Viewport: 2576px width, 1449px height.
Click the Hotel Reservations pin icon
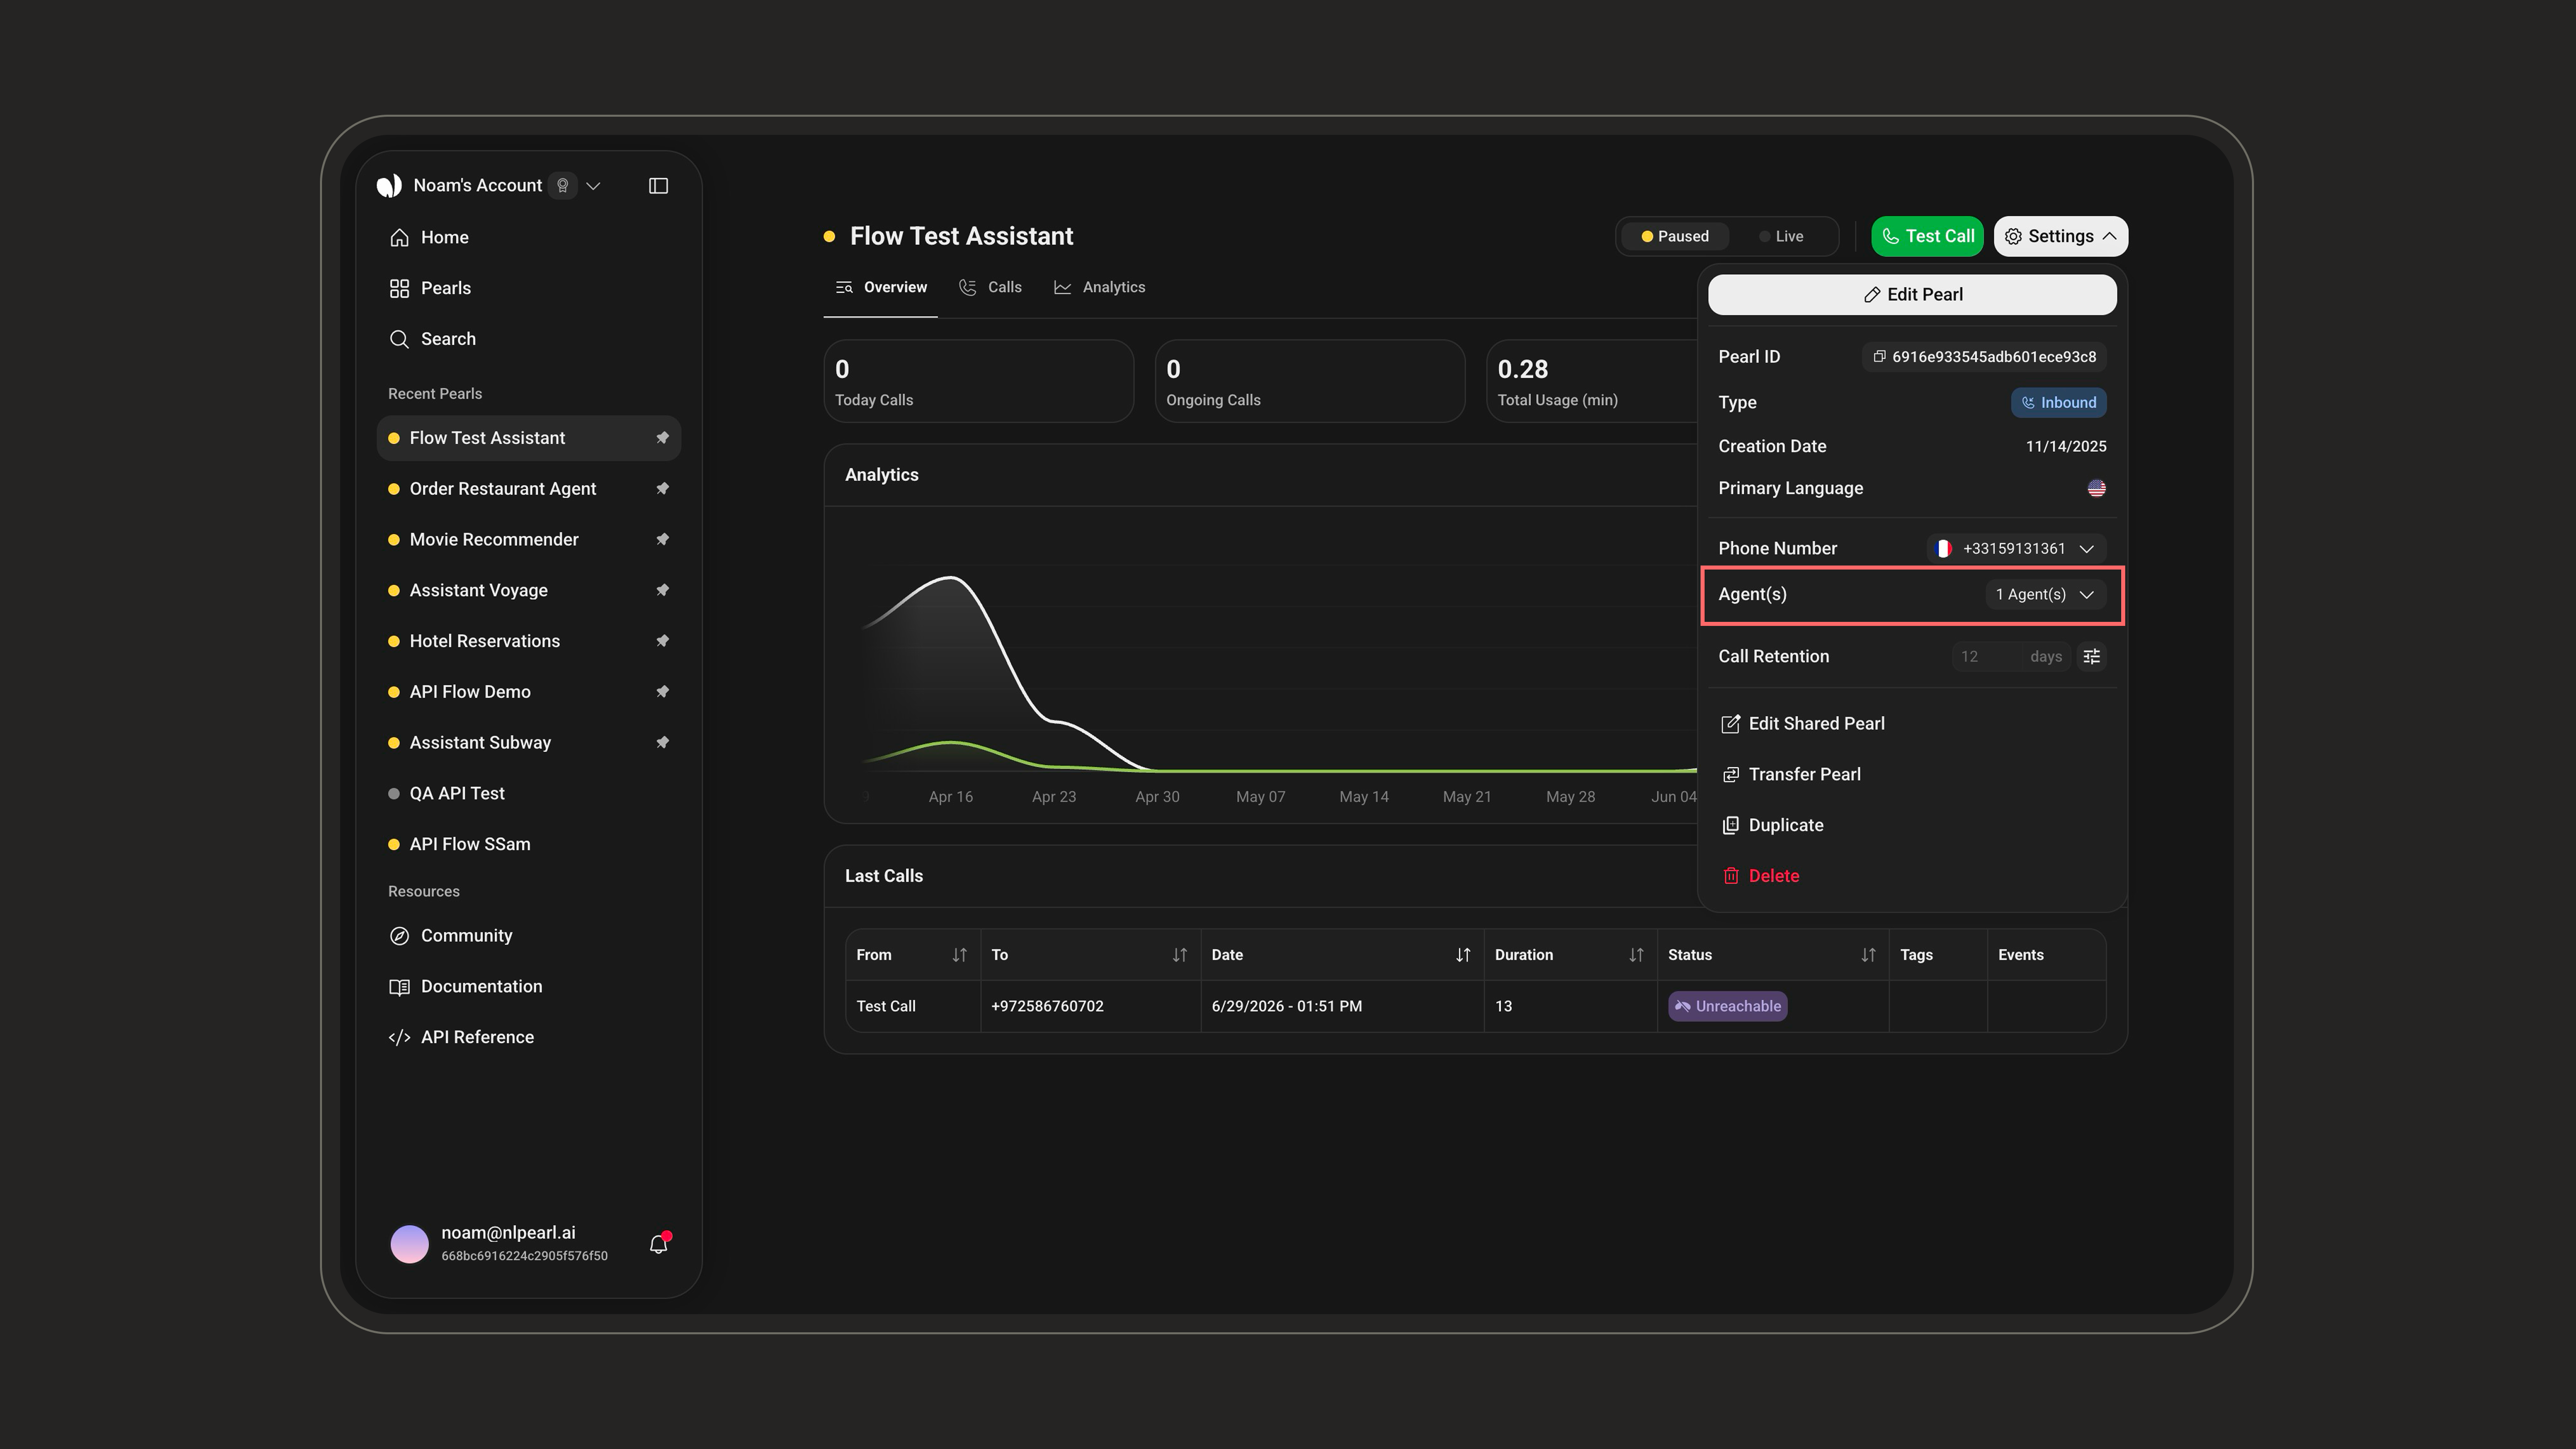pos(662,641)
